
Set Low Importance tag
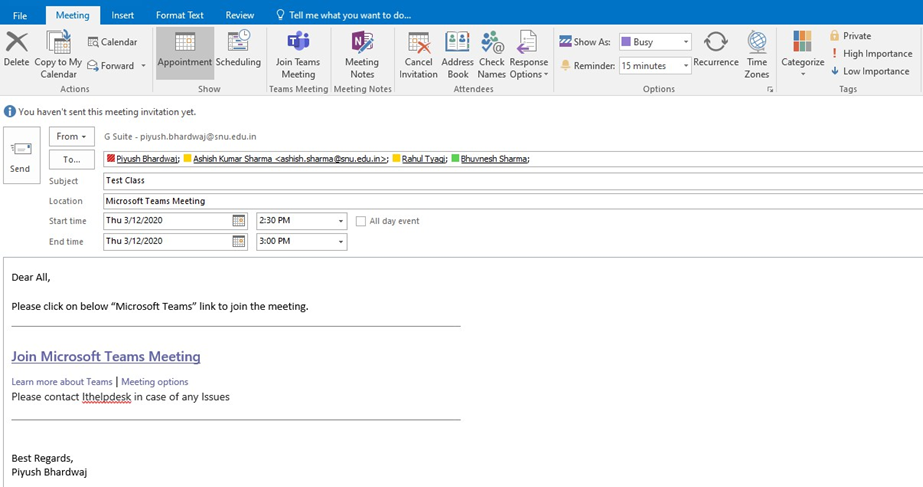[x=870, y=71]
